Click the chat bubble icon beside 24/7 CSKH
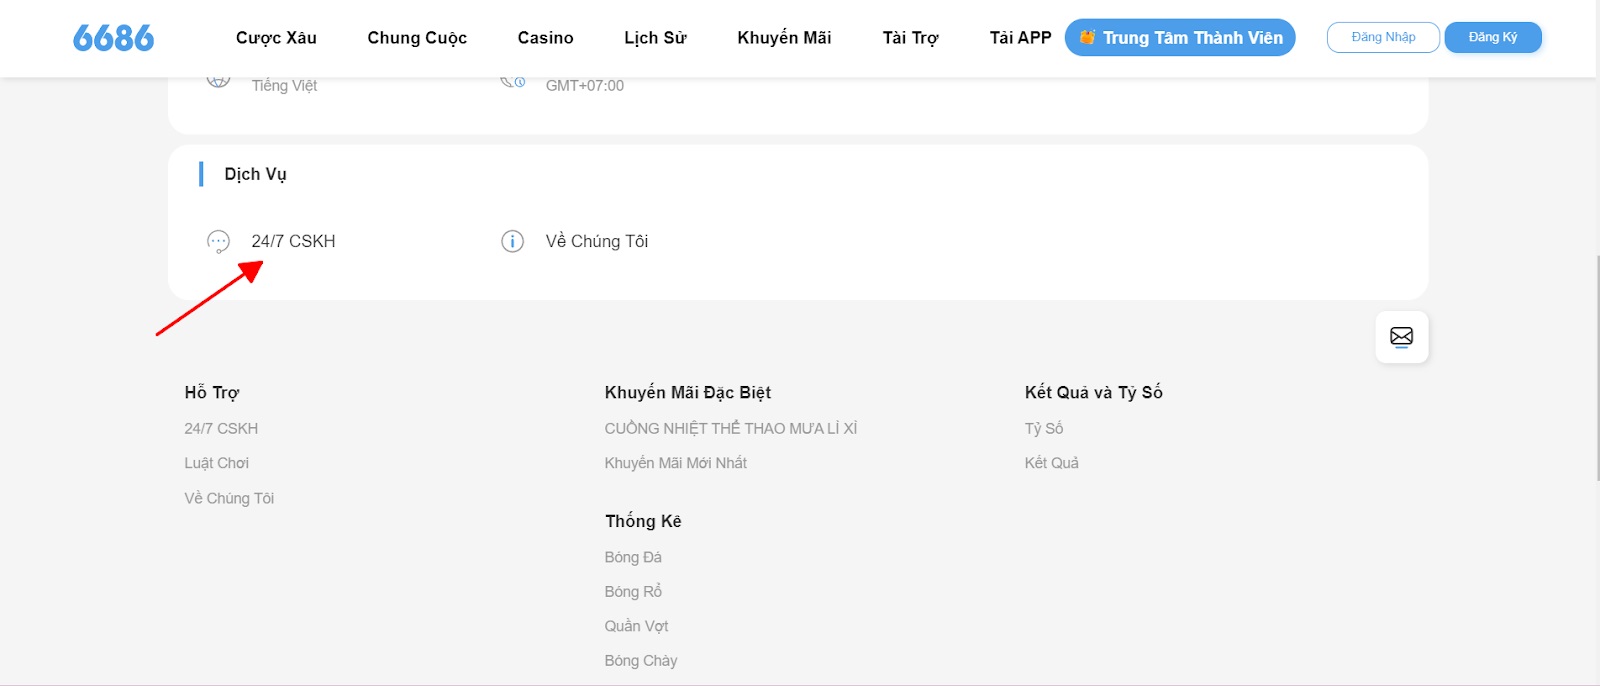 (x=218, y=241)
